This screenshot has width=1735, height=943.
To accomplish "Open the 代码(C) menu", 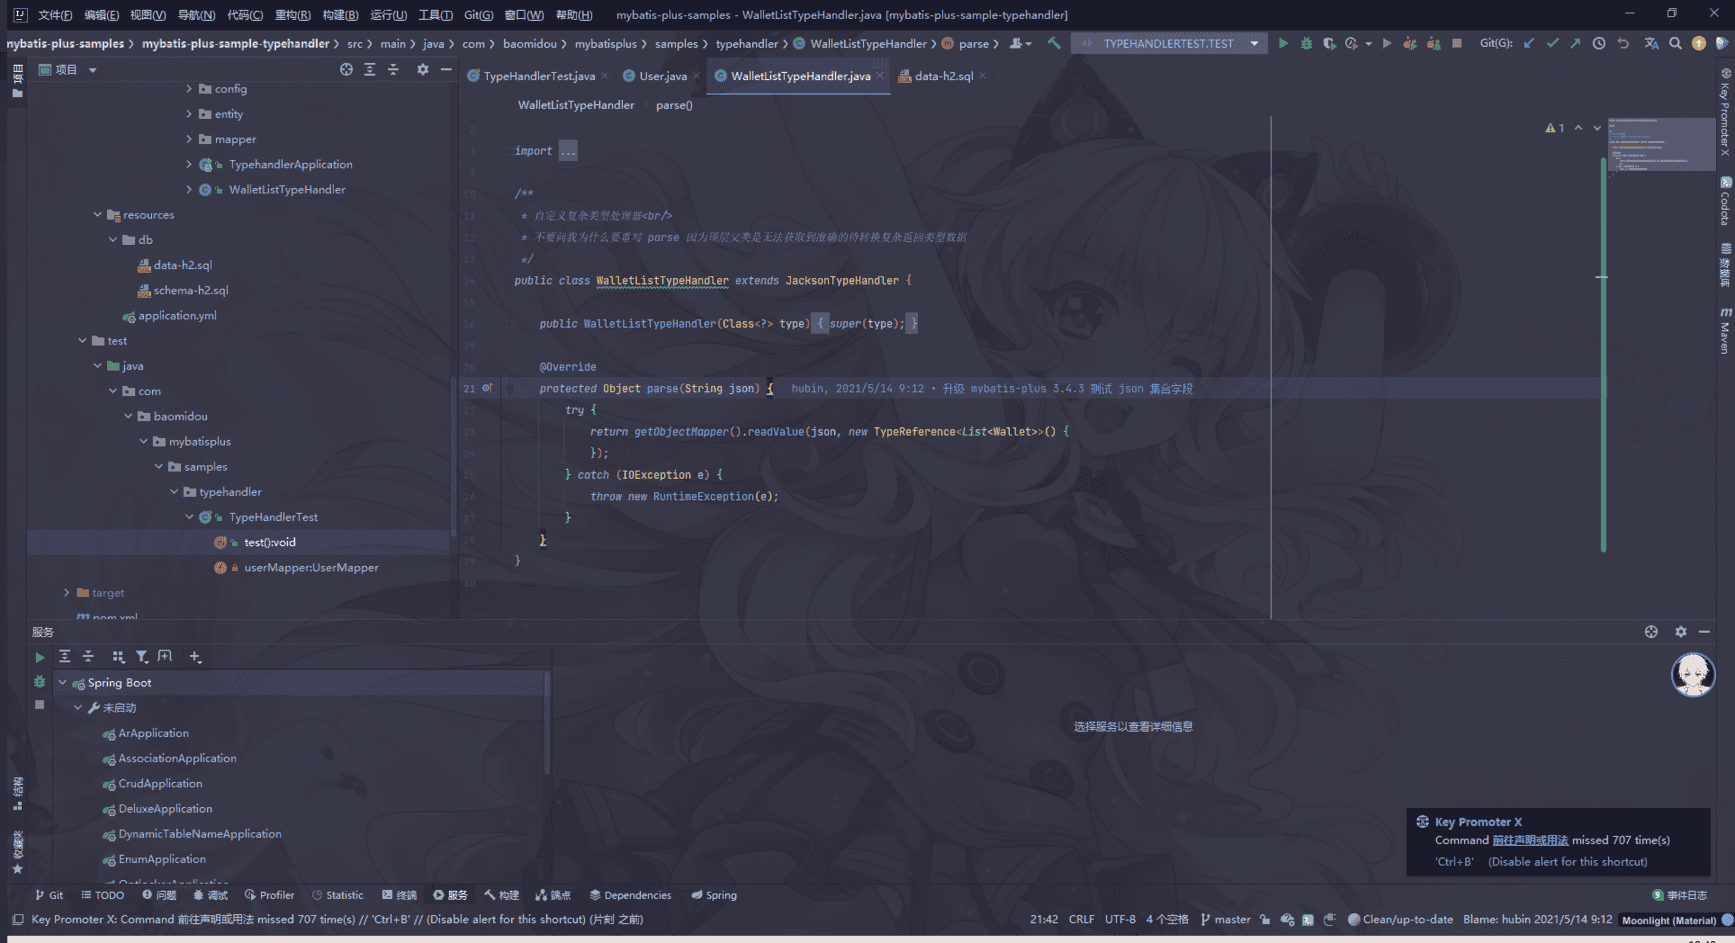I will click(x=245, y=15).
